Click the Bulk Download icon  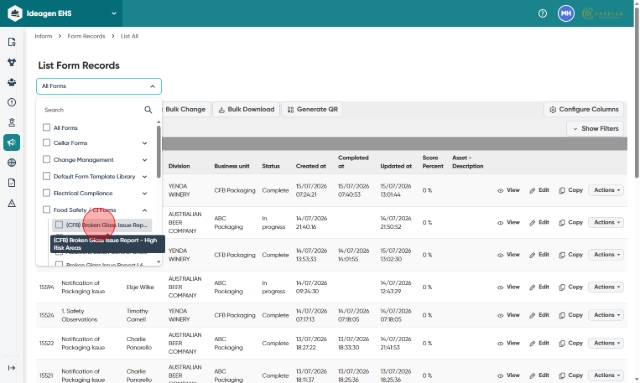(222, 109)
